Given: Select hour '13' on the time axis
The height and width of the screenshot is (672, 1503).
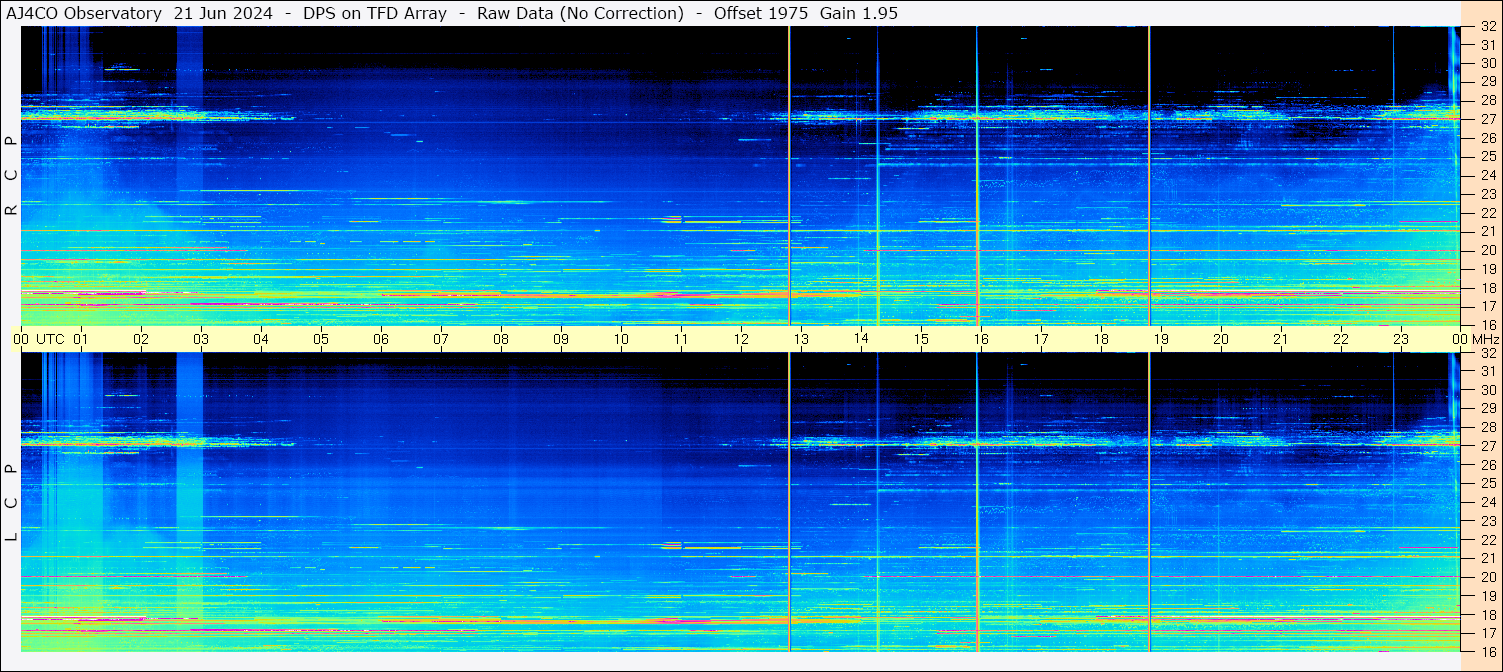Looking at the screenshot, I should click(x=801, y=339).
